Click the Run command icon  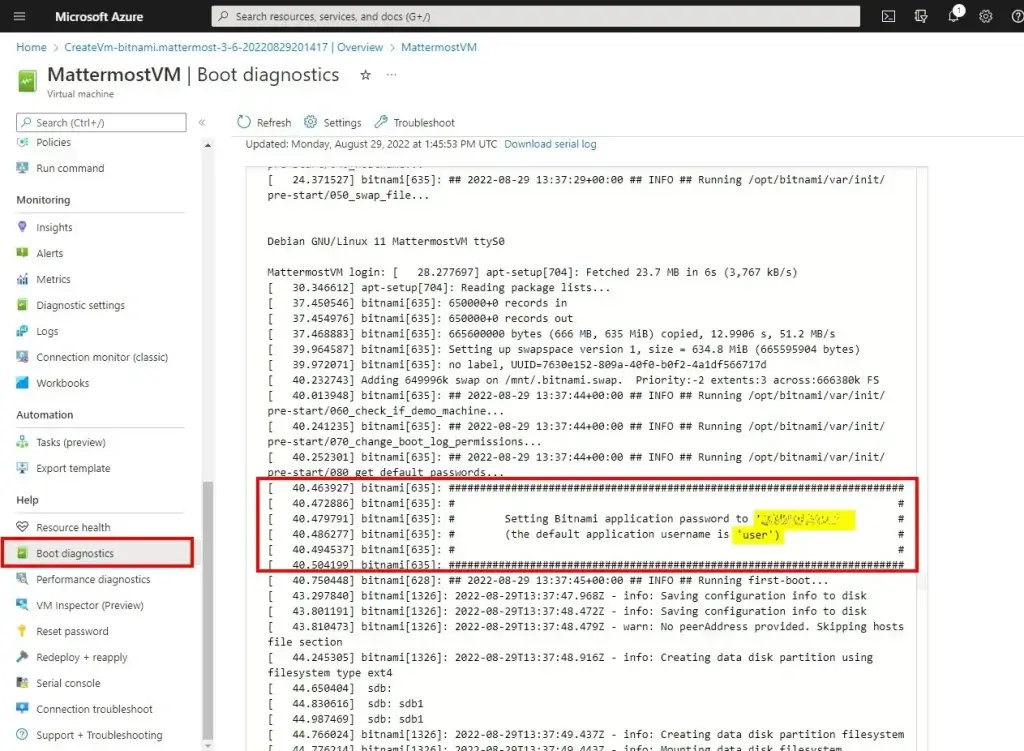[22, 168]
